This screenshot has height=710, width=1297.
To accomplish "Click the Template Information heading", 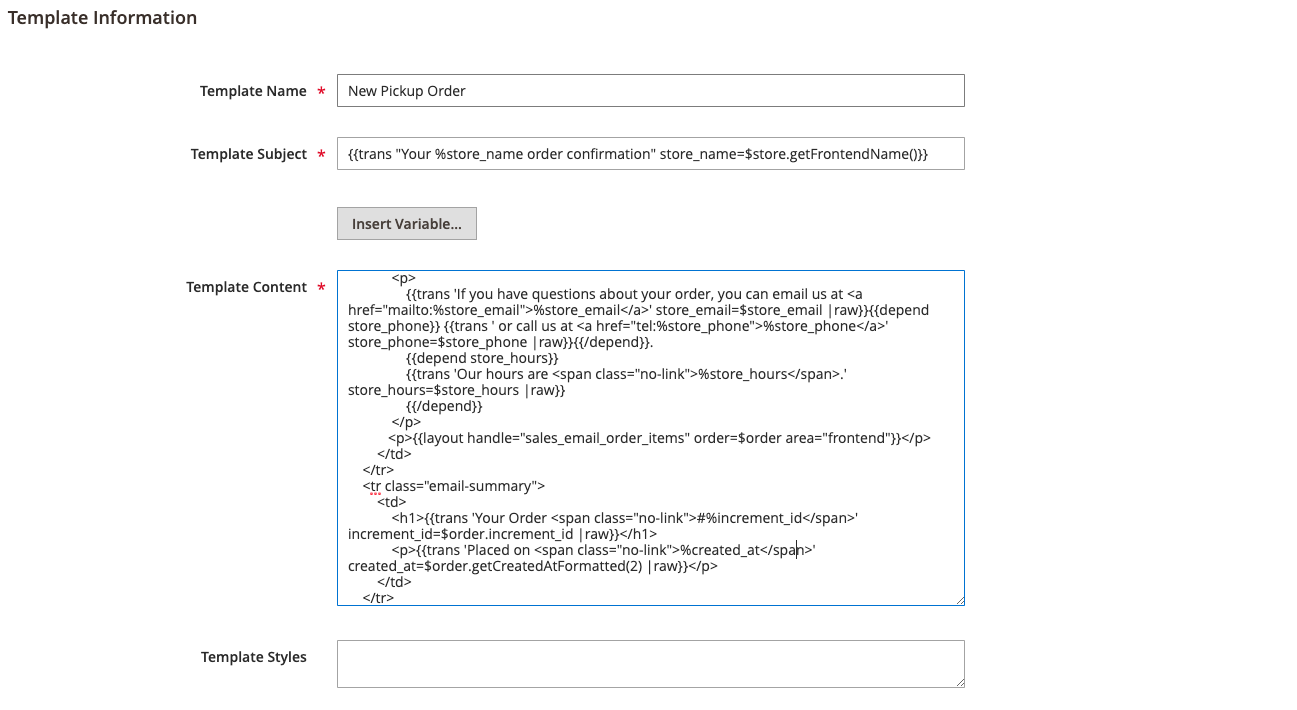I will click(103, 18).
